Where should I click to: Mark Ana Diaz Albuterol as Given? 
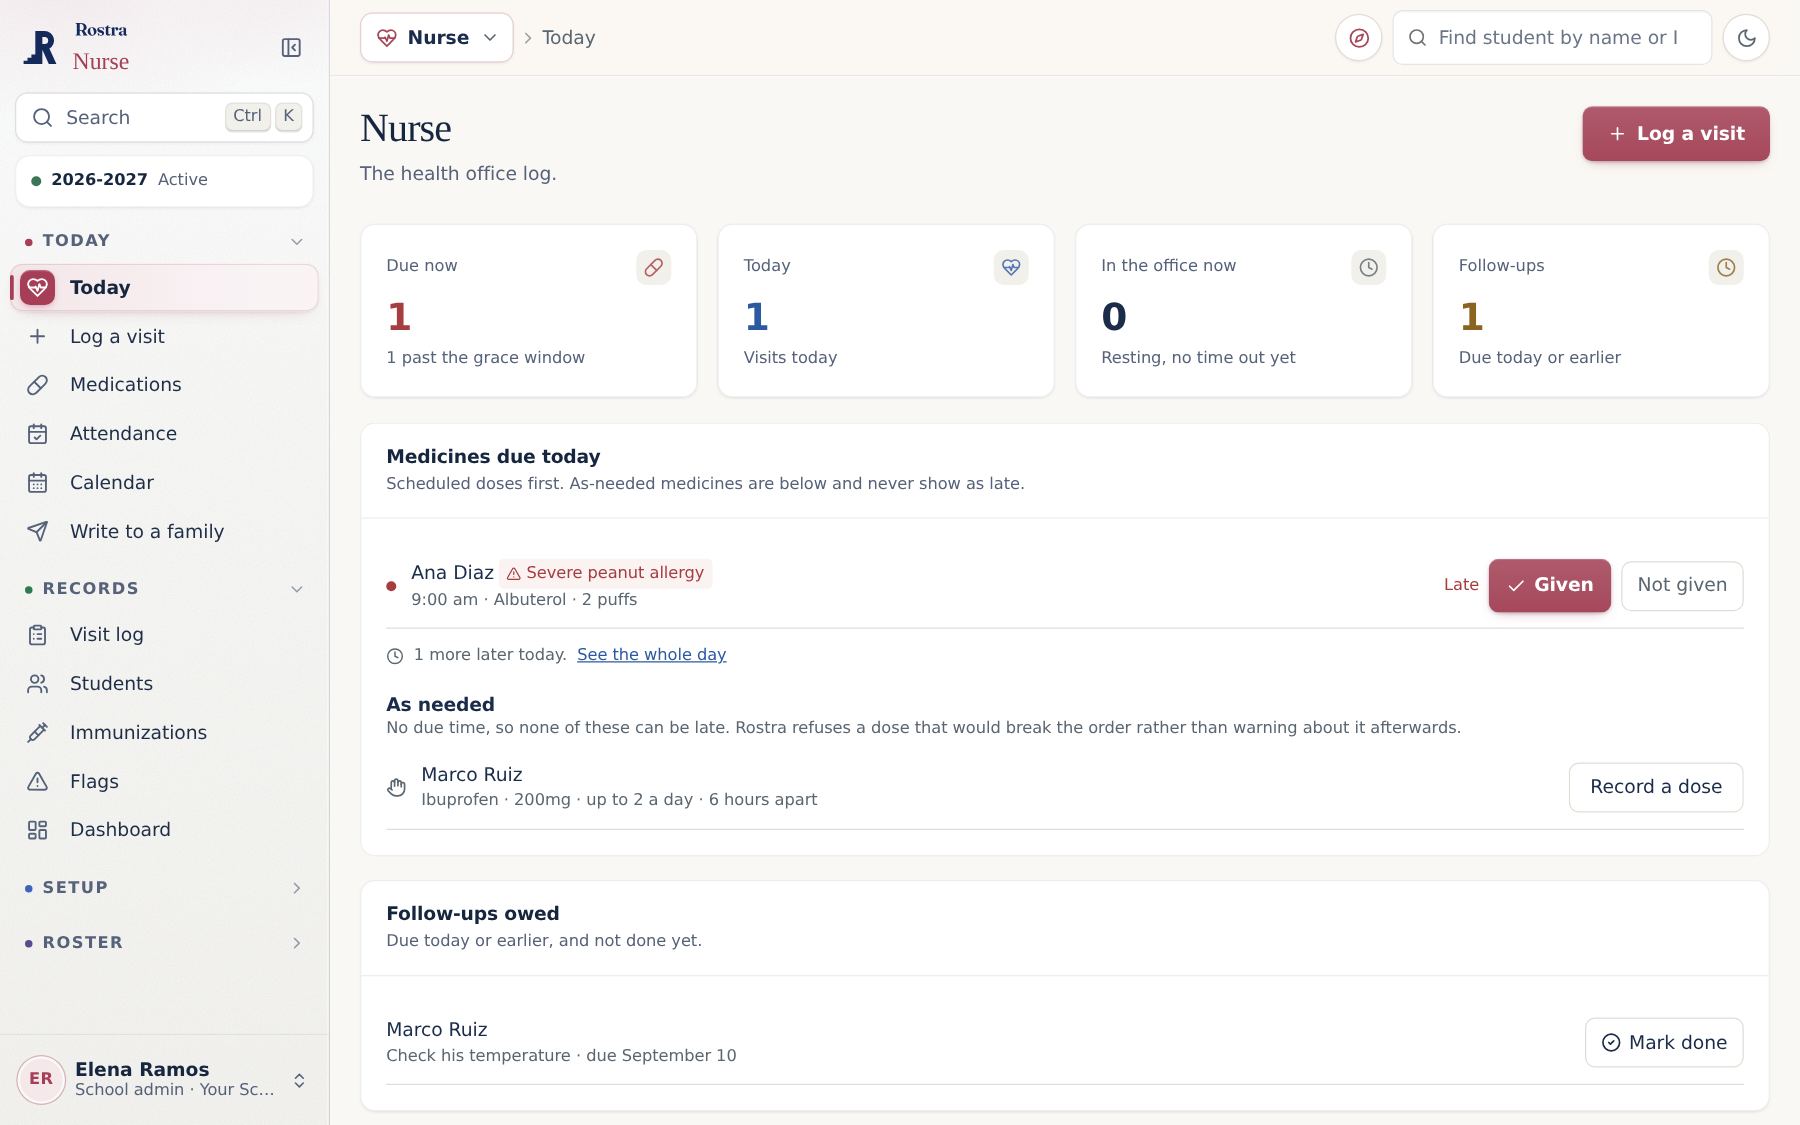click(x=1549, y=586)
